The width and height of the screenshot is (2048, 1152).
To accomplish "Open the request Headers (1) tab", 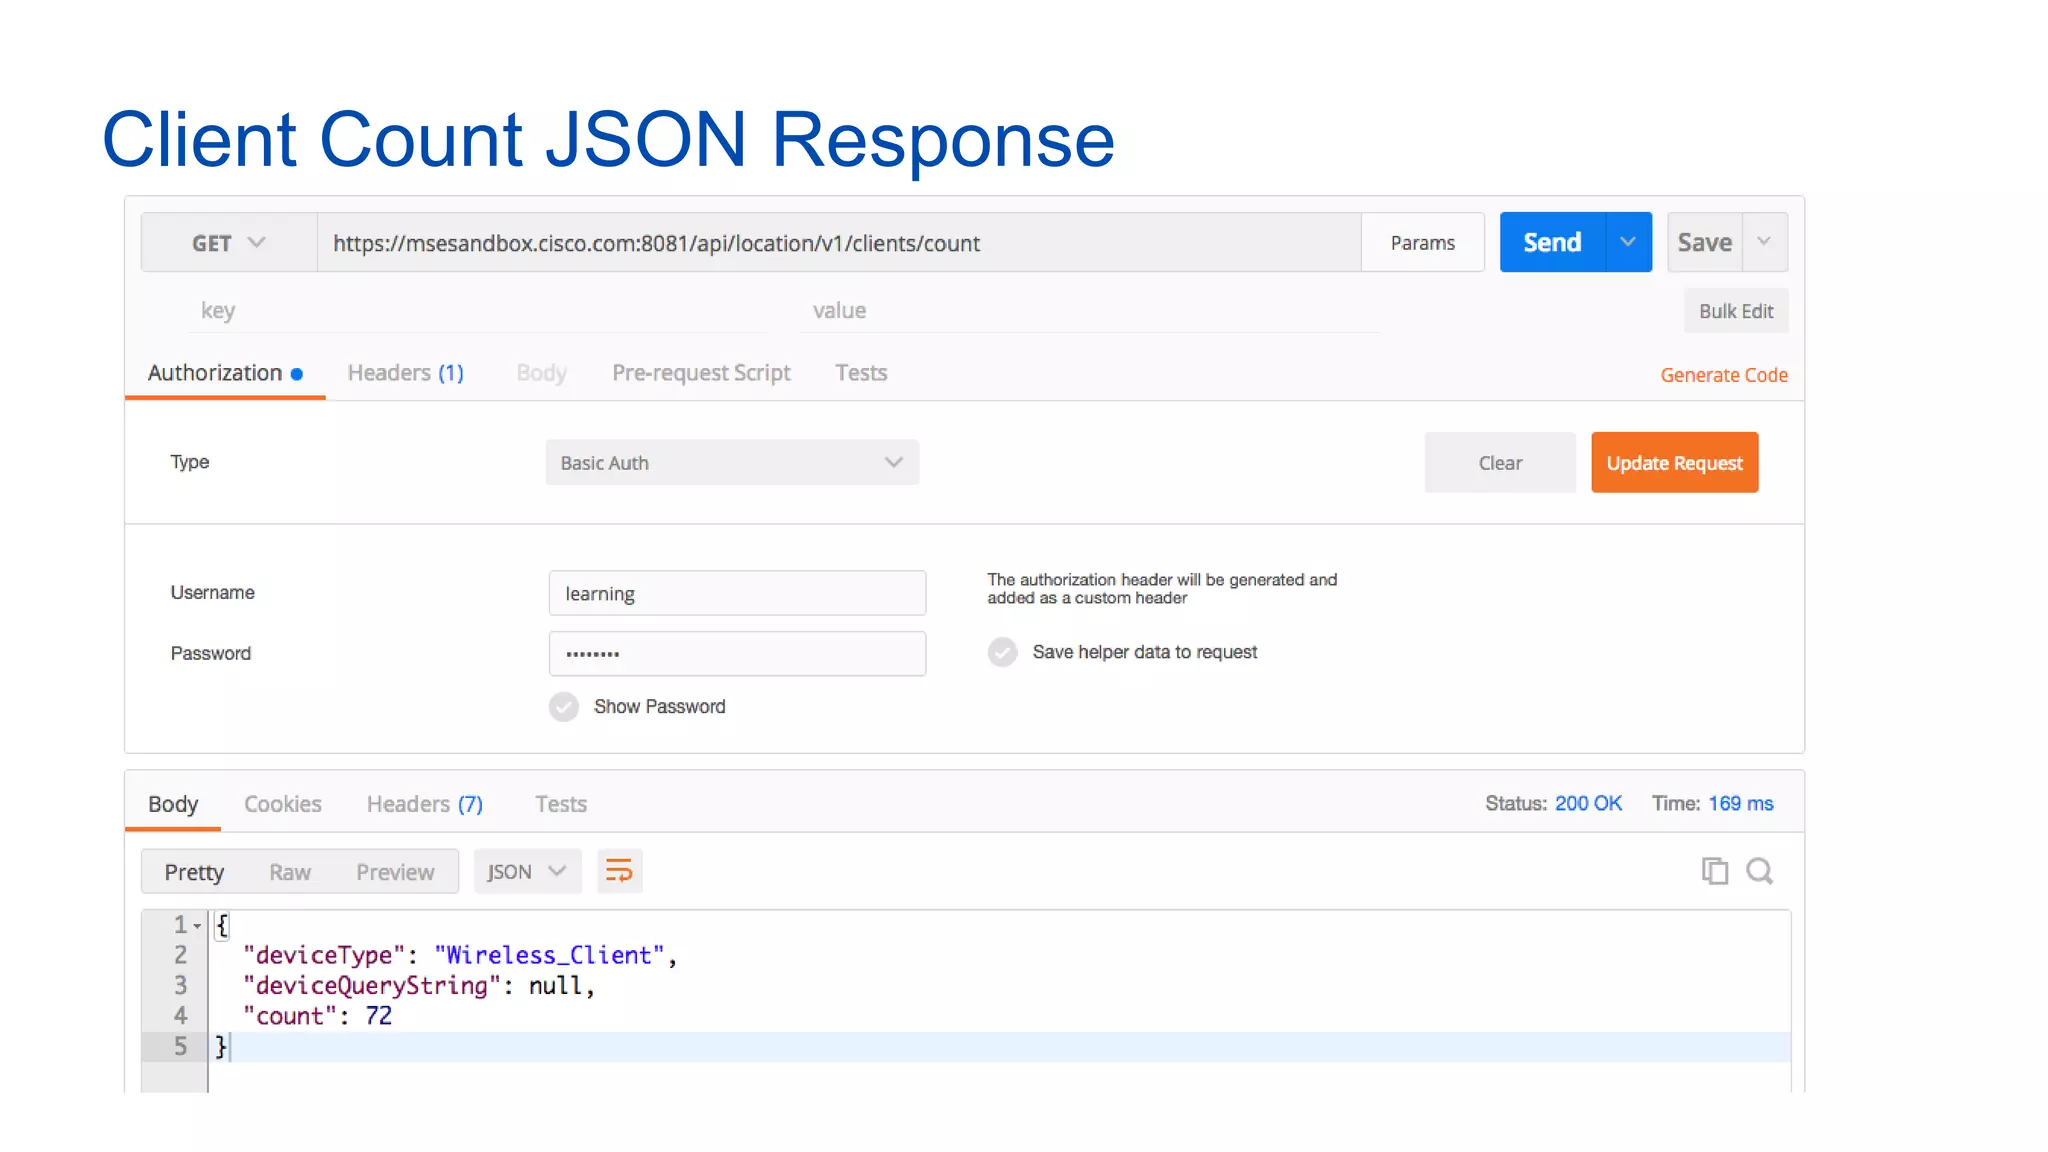I will [405, 373].
